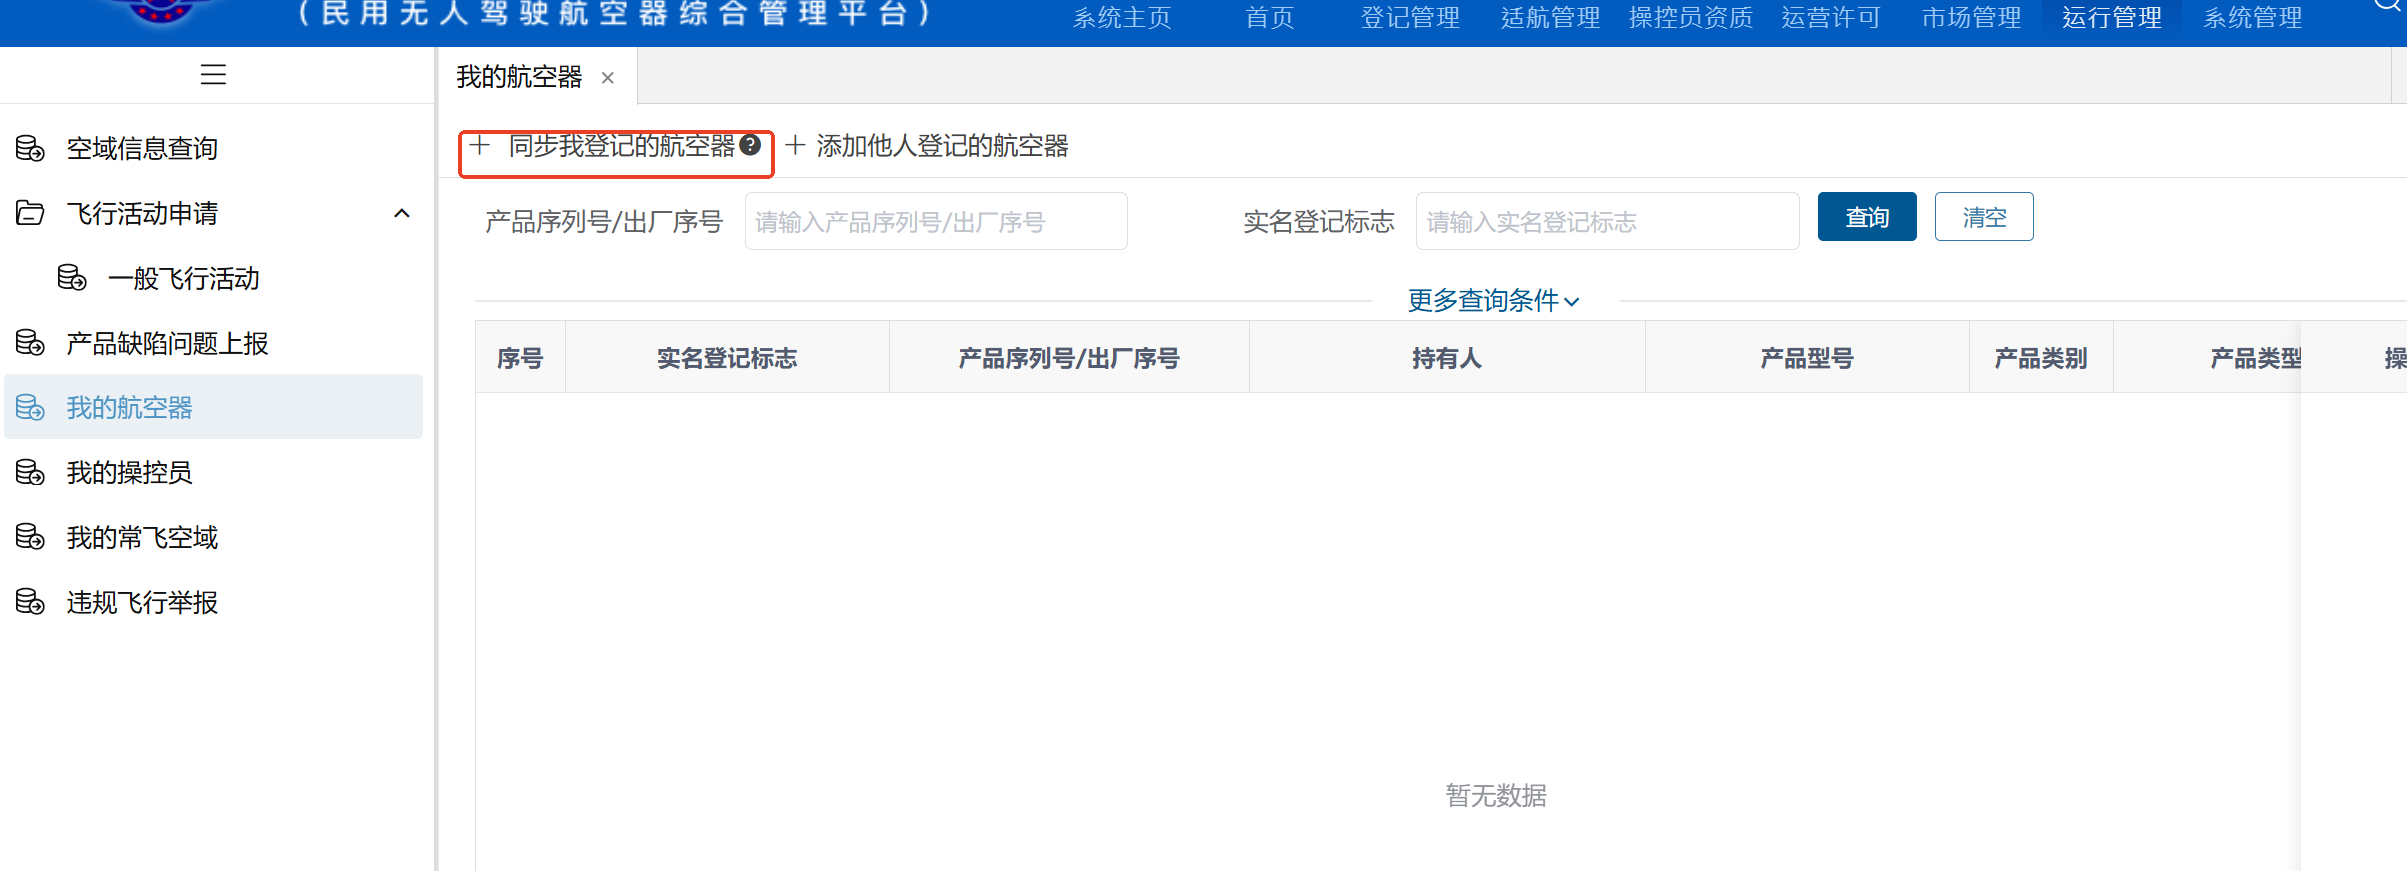Click the 空域信息查询 sidebar icon

pos(30,149)
